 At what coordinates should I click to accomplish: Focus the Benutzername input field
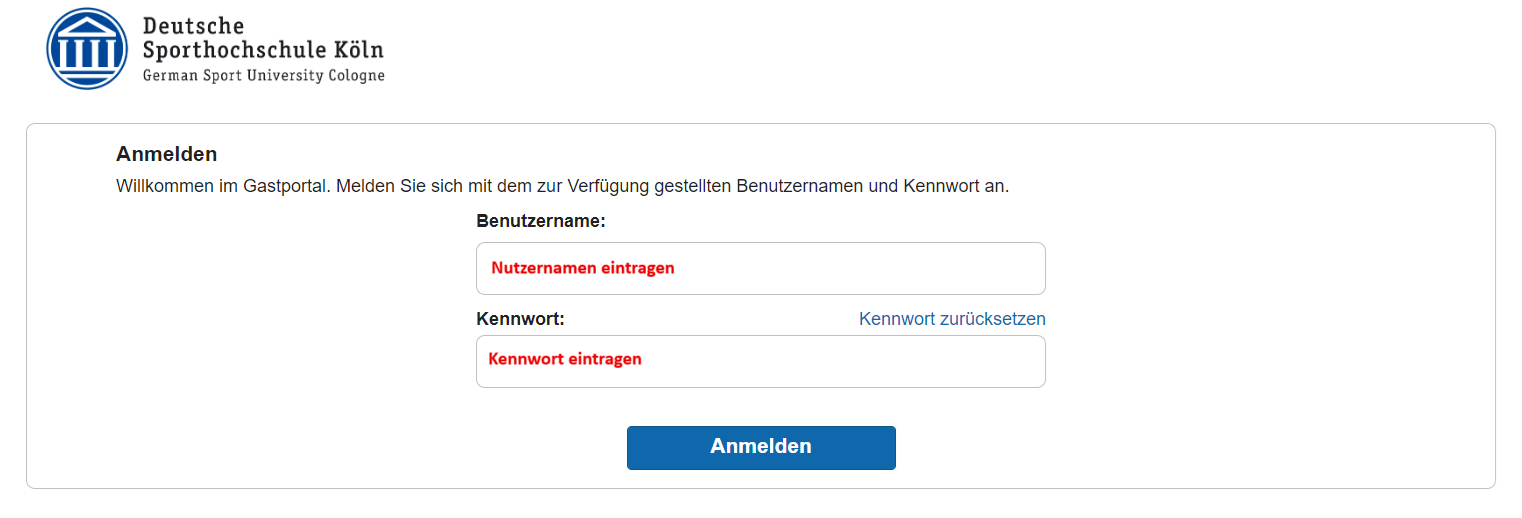(760, 268)
